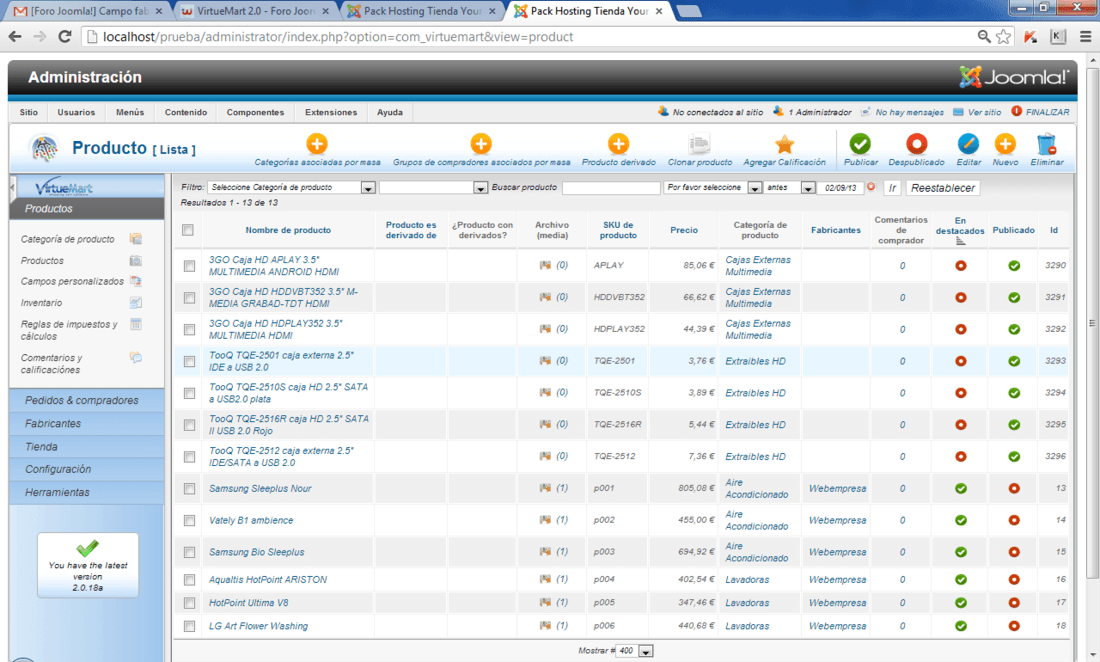Click the Despublicado red toolbar icon
The width and height of the screenshot is (1100, 662).
916,144
